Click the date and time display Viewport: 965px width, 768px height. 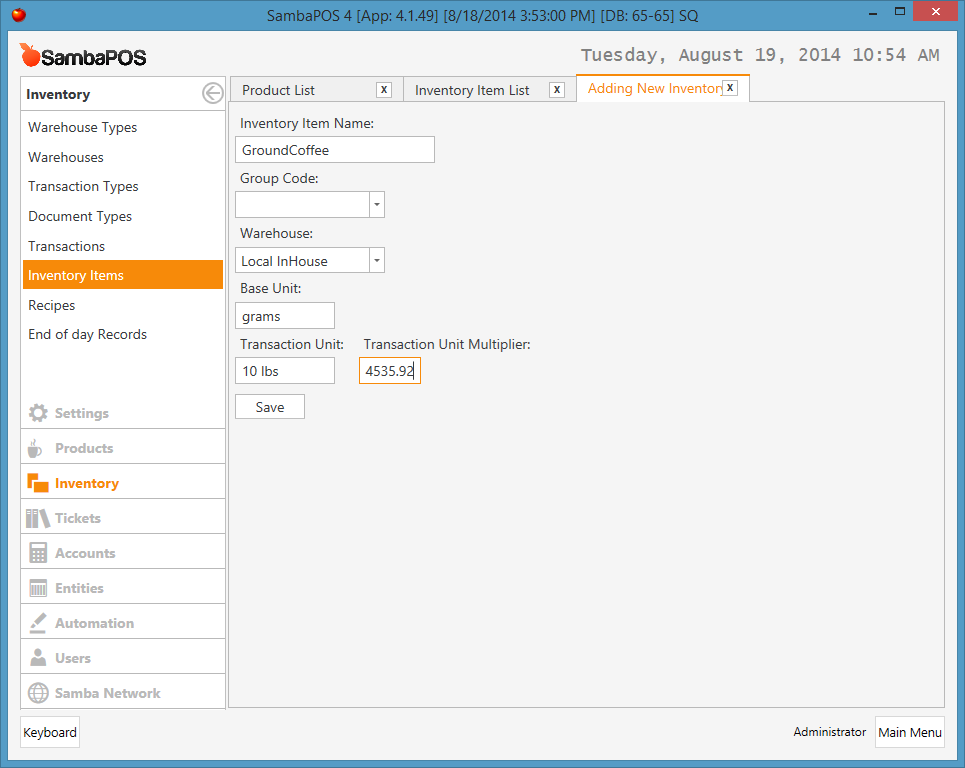point(760,55)
